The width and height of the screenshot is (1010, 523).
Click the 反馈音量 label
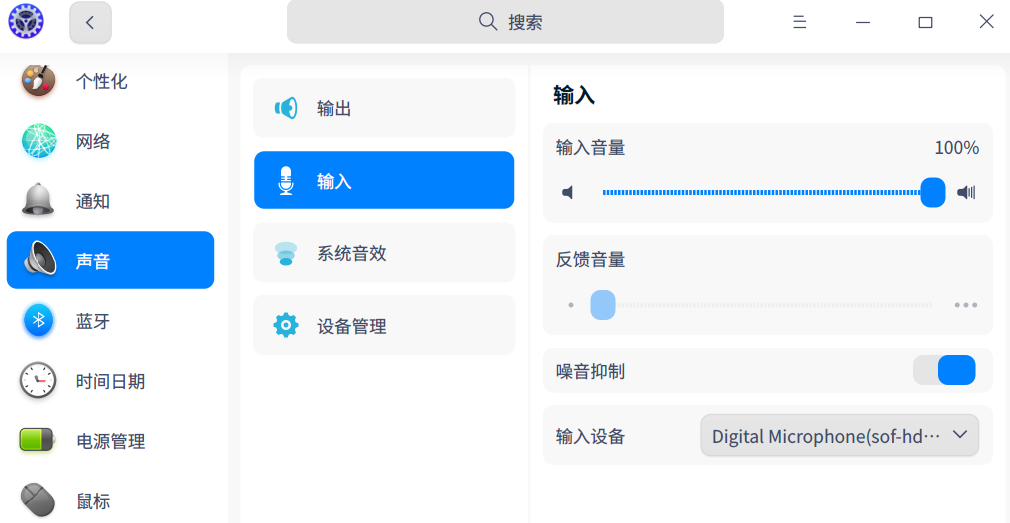[591, 260]
